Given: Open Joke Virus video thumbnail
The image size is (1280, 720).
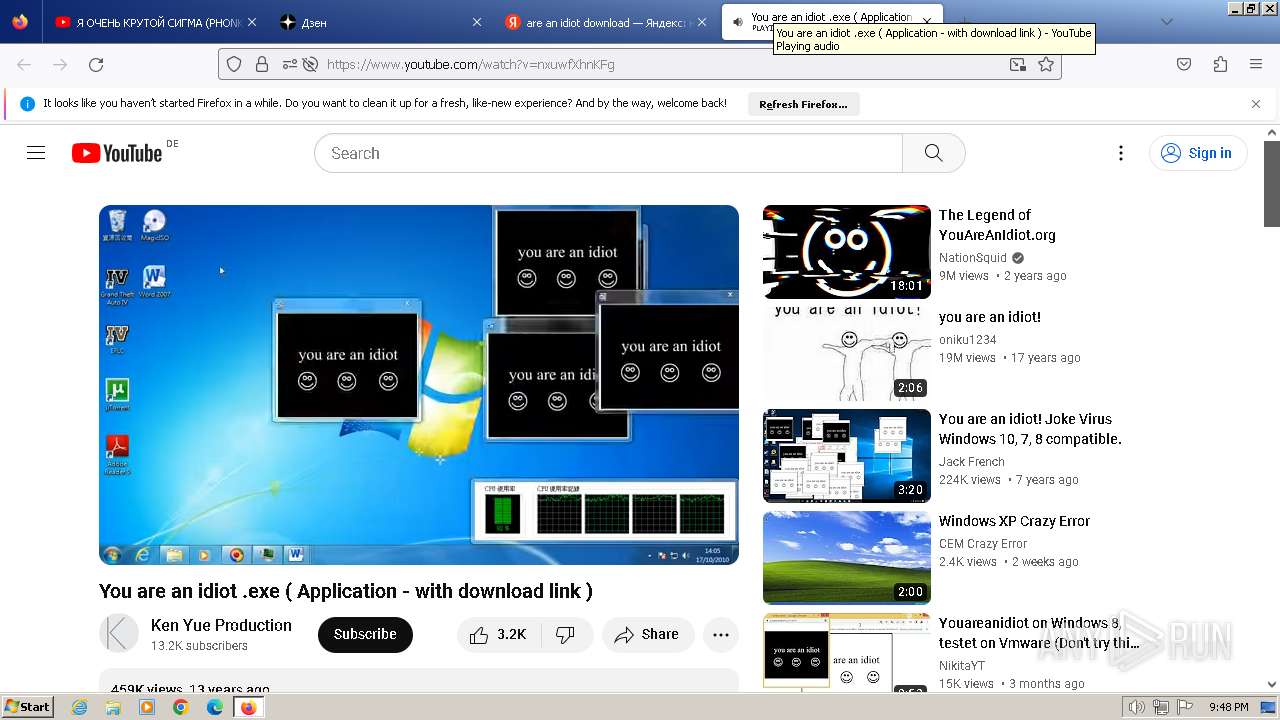Looking at the screenshot, I should coord(847,456).
